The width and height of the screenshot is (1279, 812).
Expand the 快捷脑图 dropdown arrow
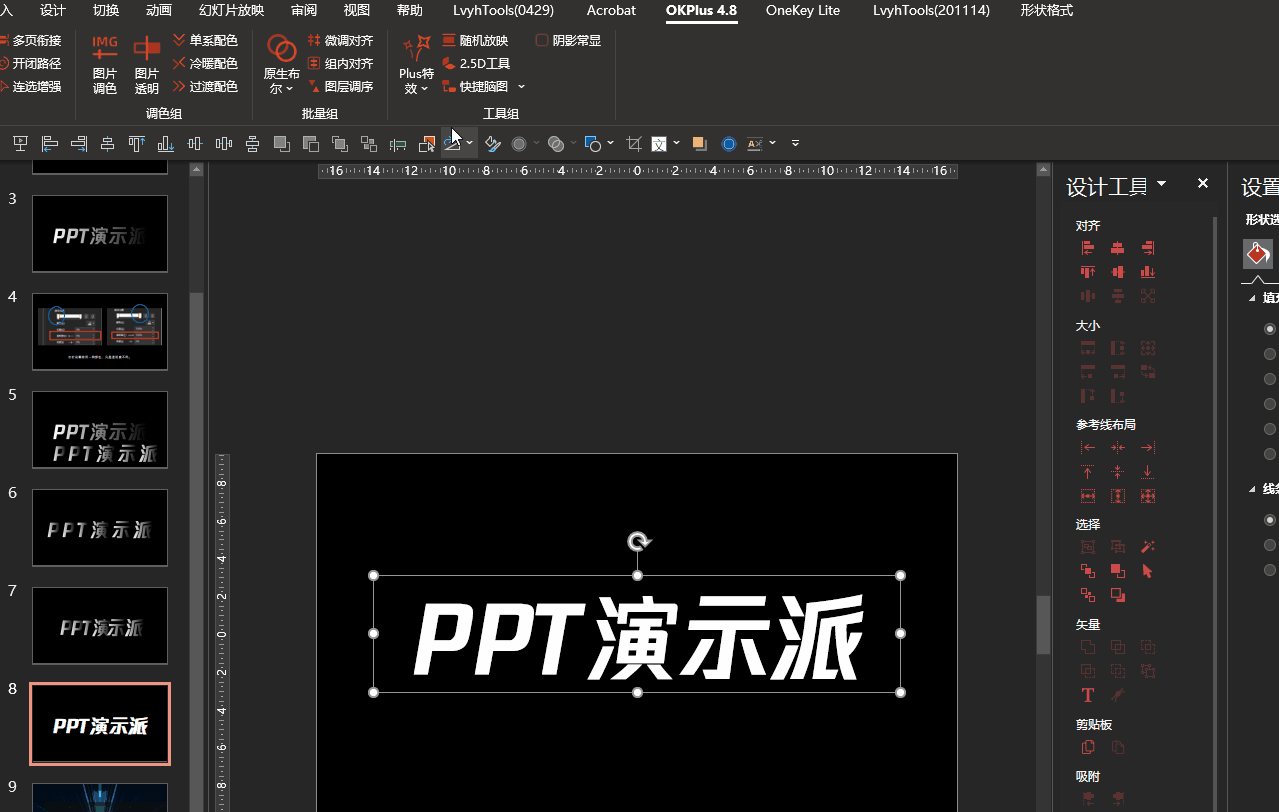tap(522, 87)
